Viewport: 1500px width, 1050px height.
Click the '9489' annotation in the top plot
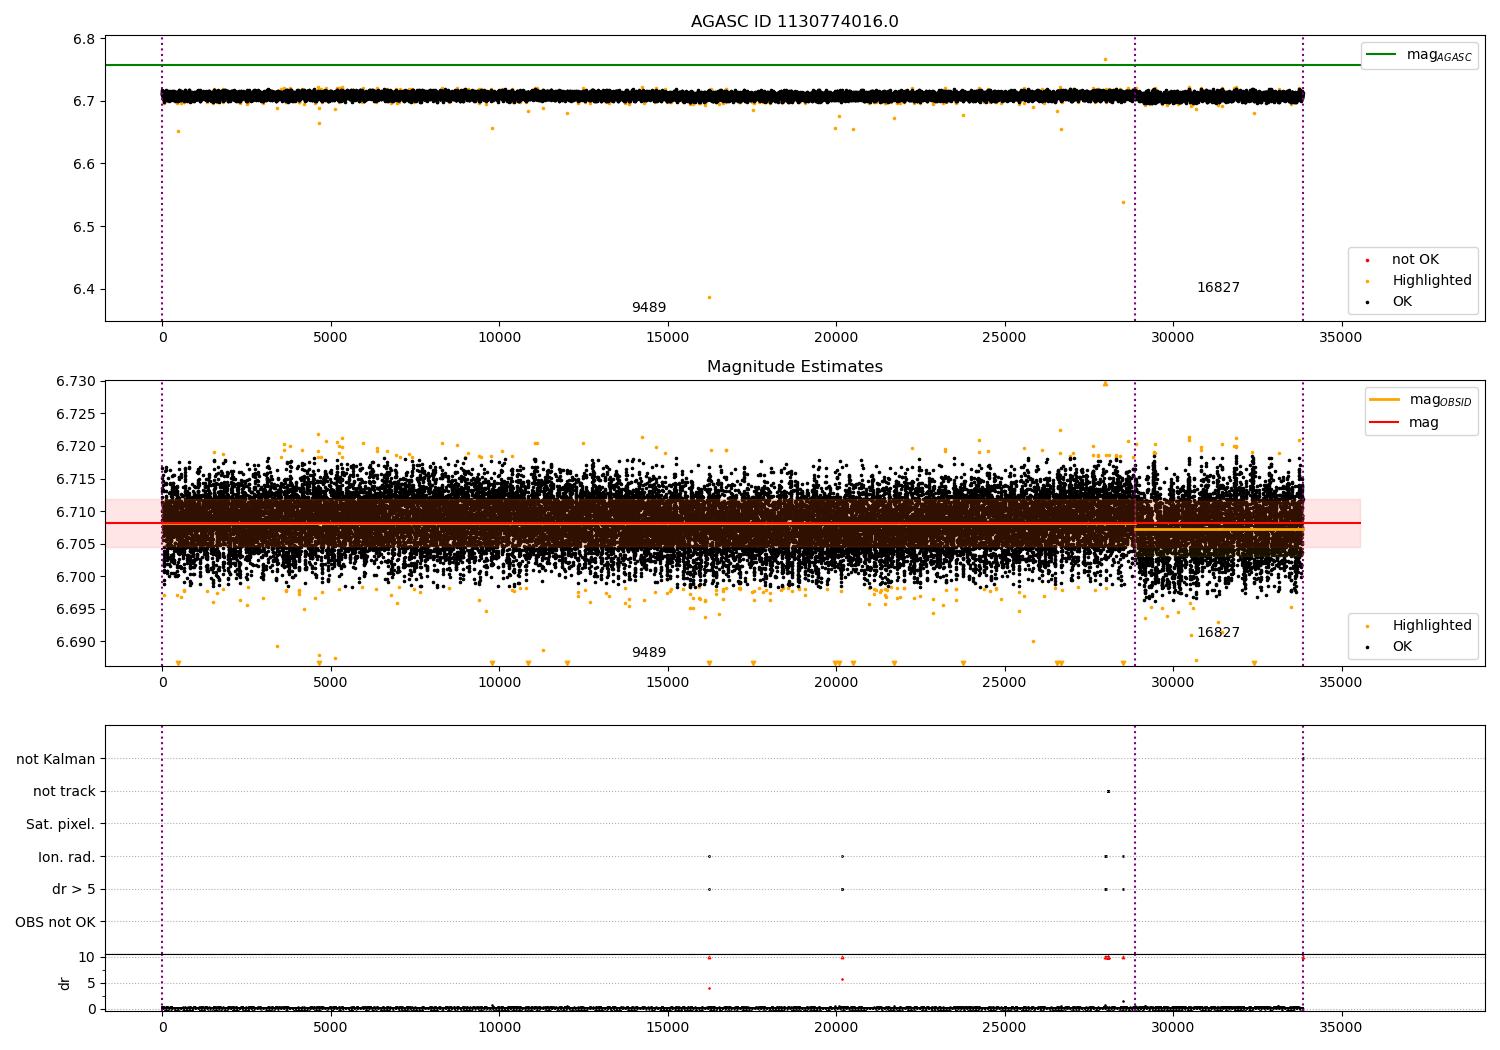click(649, 308)
